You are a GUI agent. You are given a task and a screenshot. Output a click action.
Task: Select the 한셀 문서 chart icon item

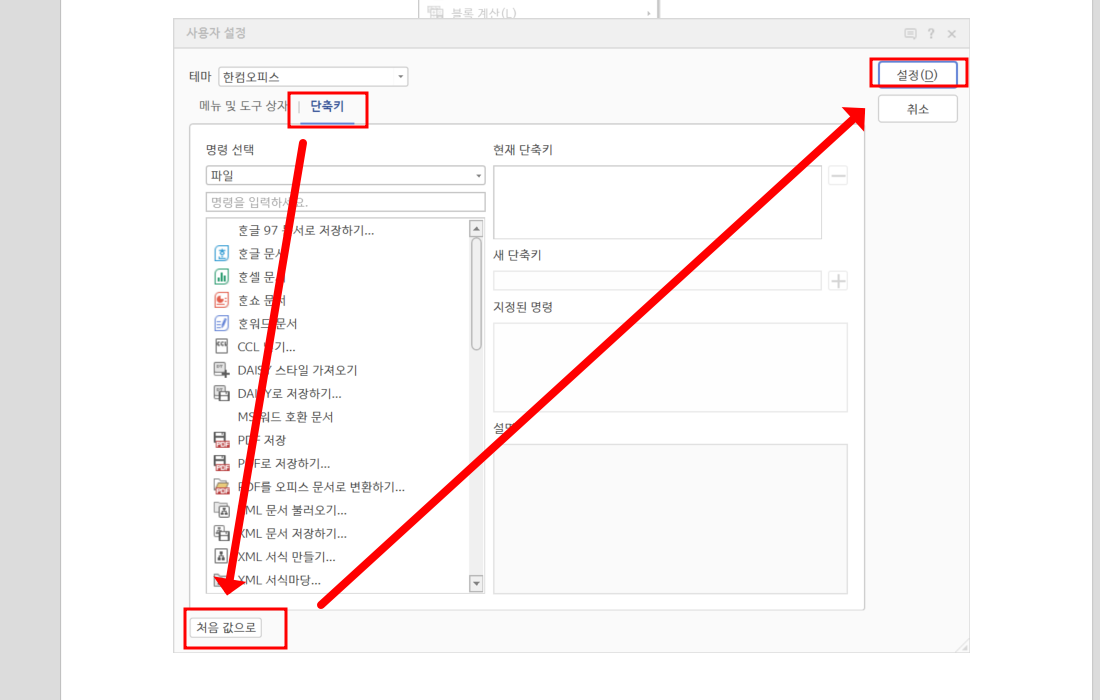[x=270, y=276]
